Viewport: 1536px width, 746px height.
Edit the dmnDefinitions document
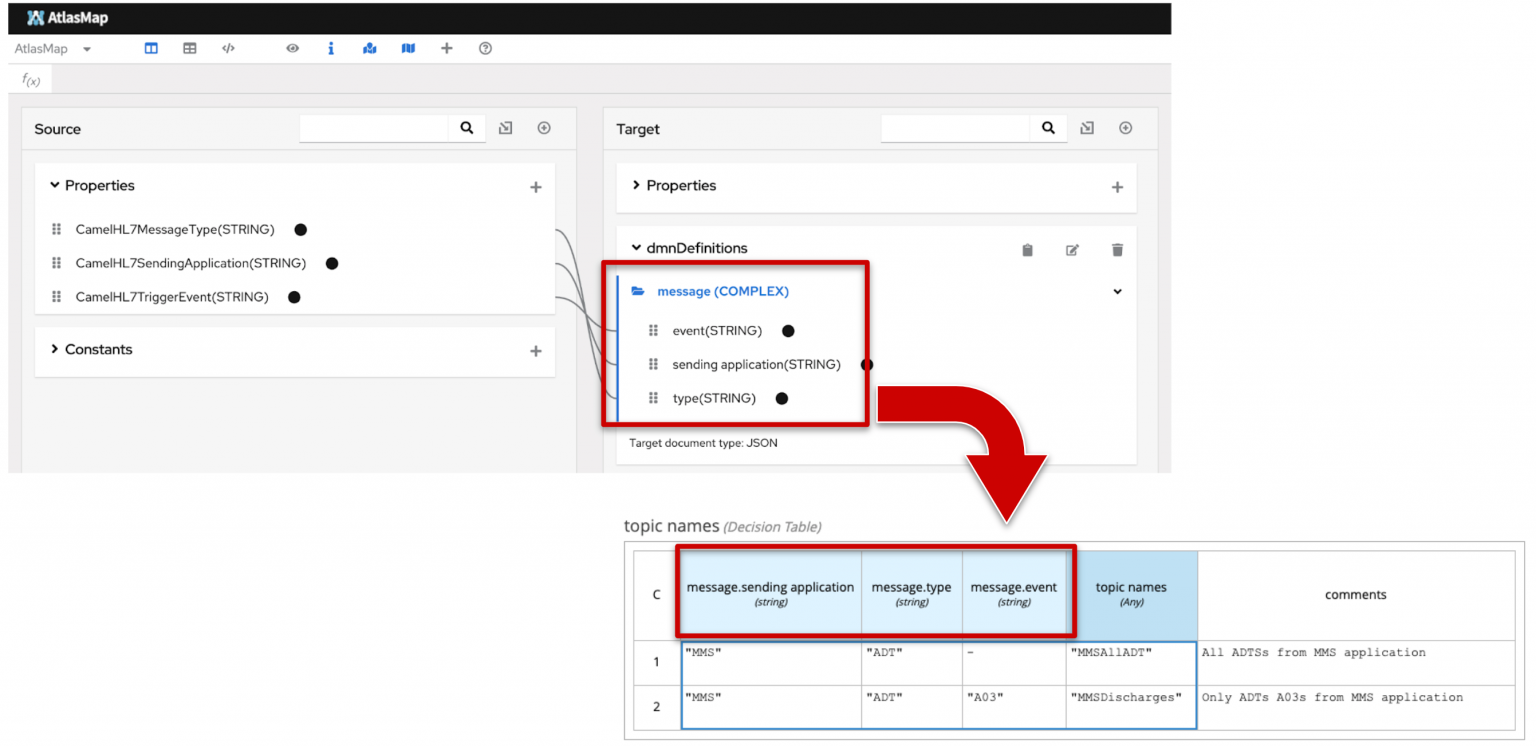1071,249
